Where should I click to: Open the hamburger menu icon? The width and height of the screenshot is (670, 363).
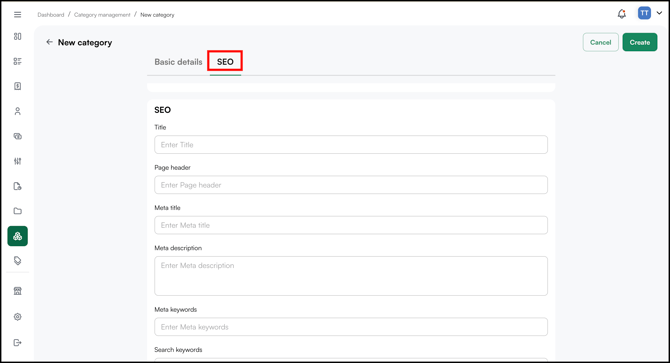coord(18,15)
